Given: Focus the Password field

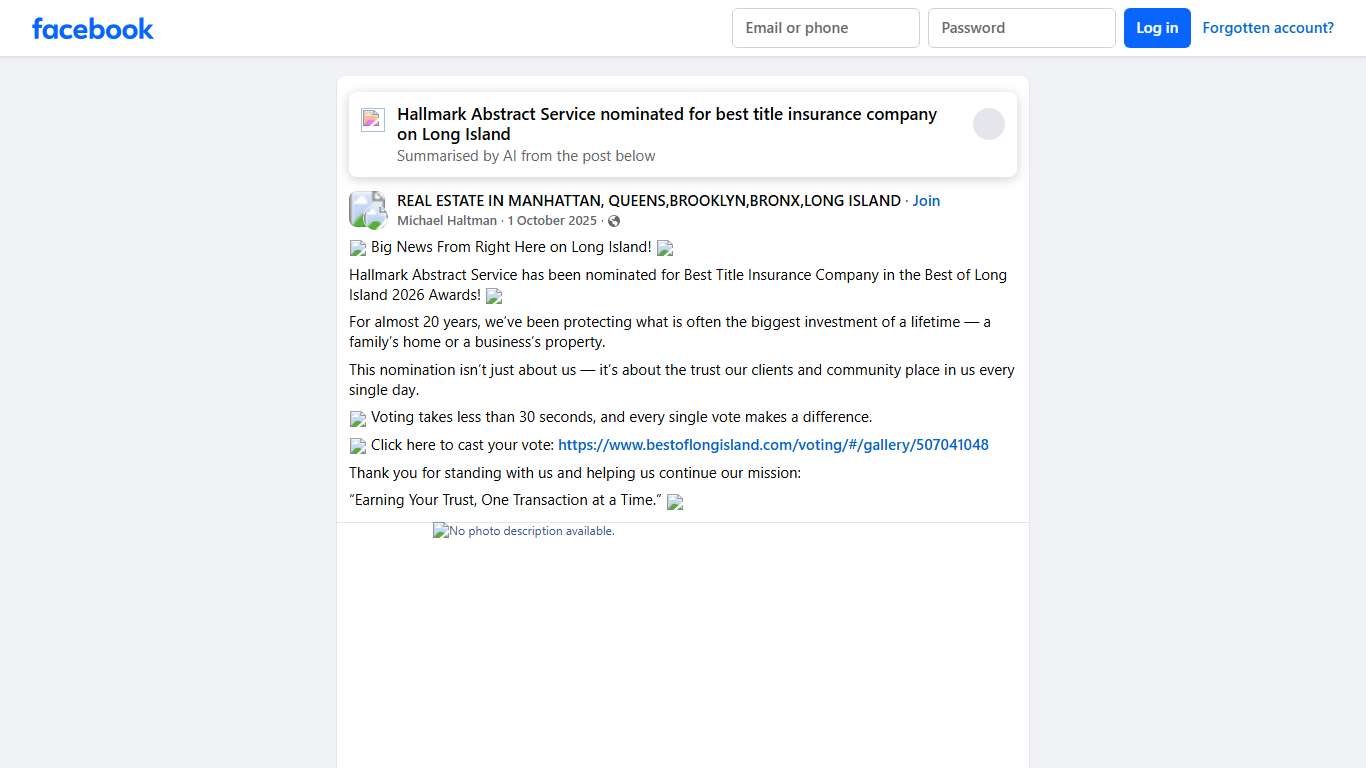Looking at the screenshot, I should 1021,28.
